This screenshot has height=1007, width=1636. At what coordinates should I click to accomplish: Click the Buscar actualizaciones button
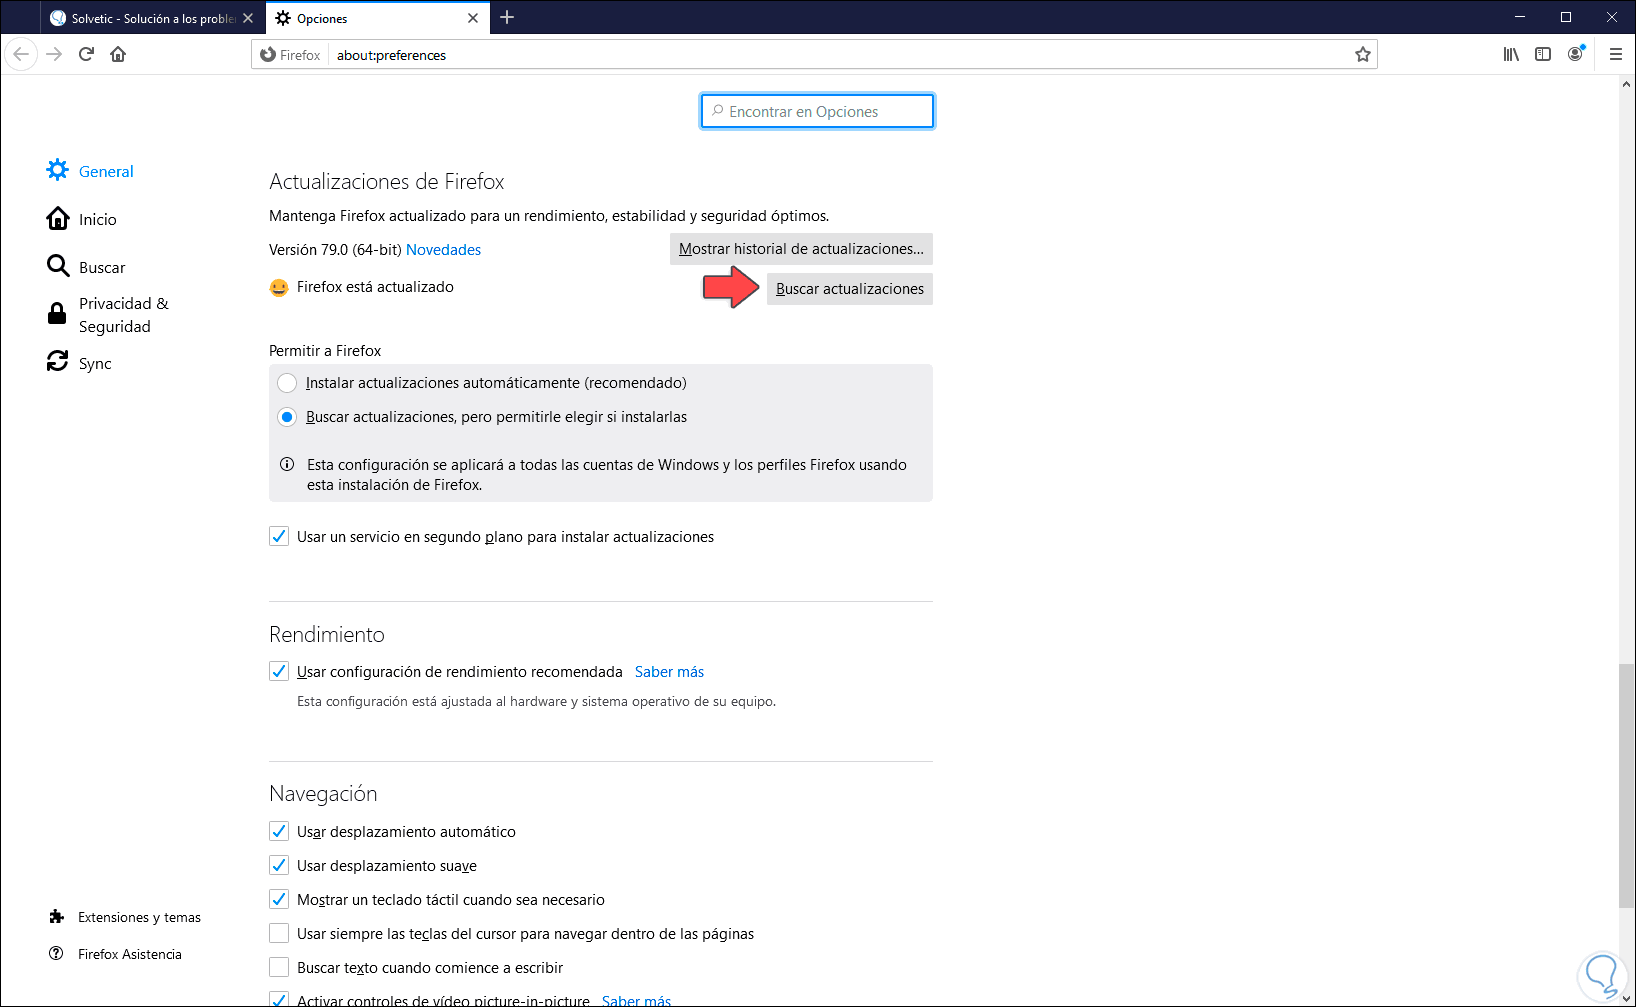(x=850, y=289)
